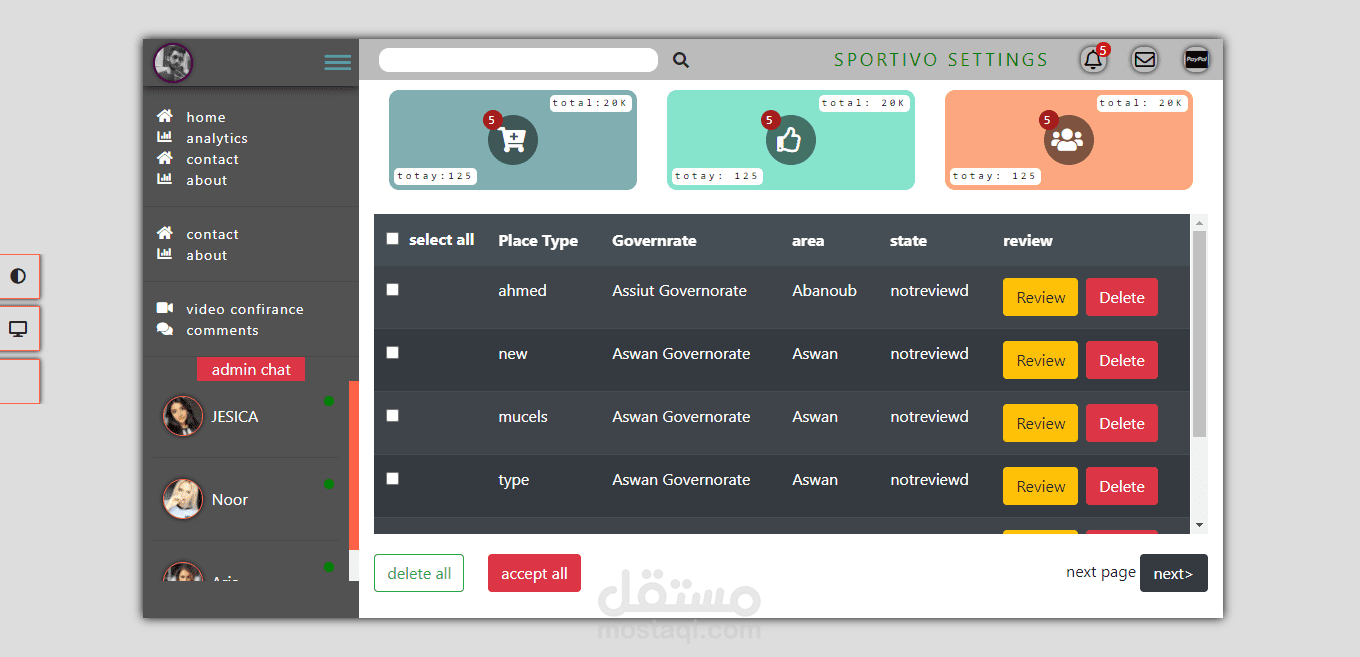The height and width of the screenshot is (657, 1360).
Task: Check the checkbox for the 'new' row
Action: [392, 352]
